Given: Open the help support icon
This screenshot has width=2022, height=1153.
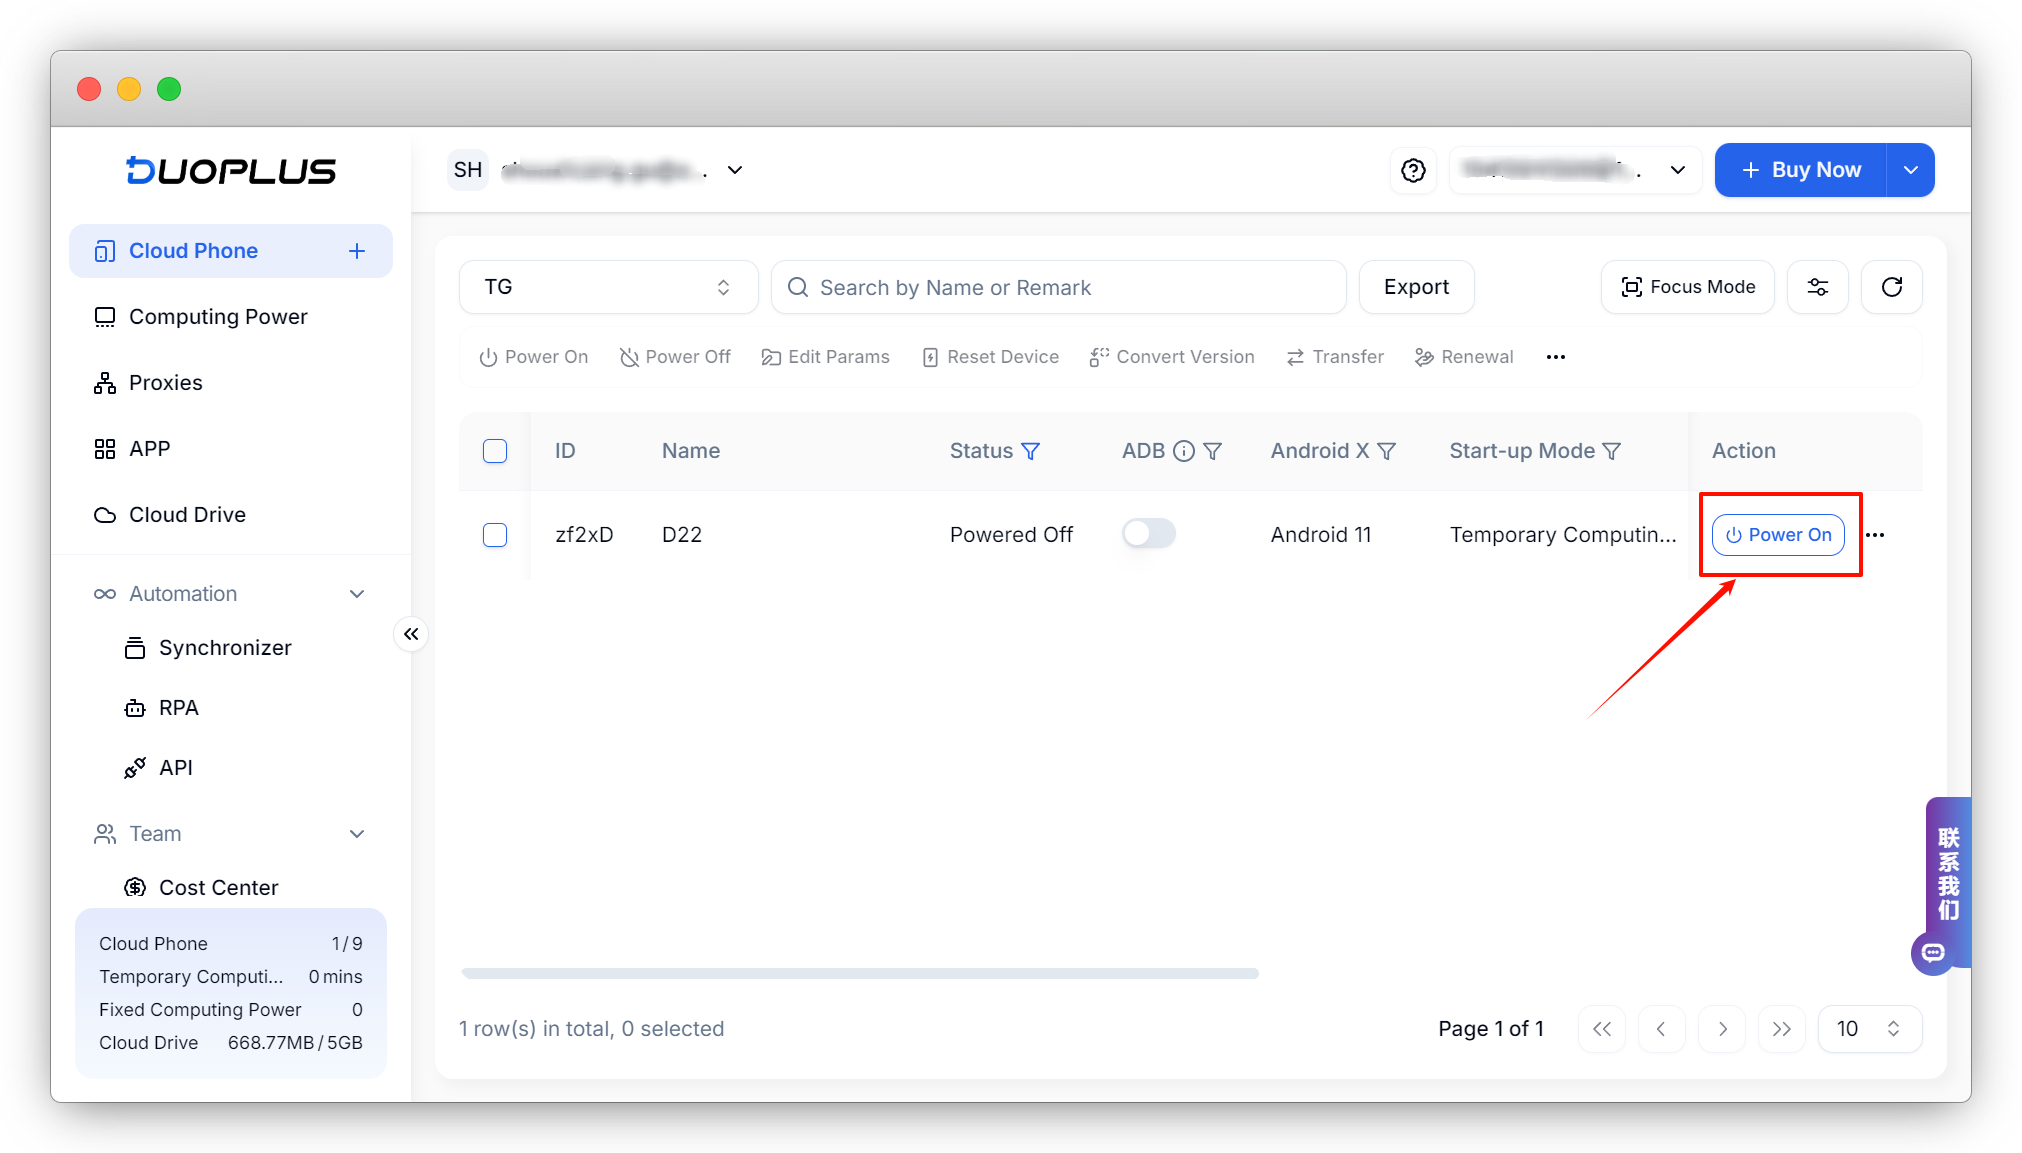Looking at the screenshot, I should (x=1413, y=170).
